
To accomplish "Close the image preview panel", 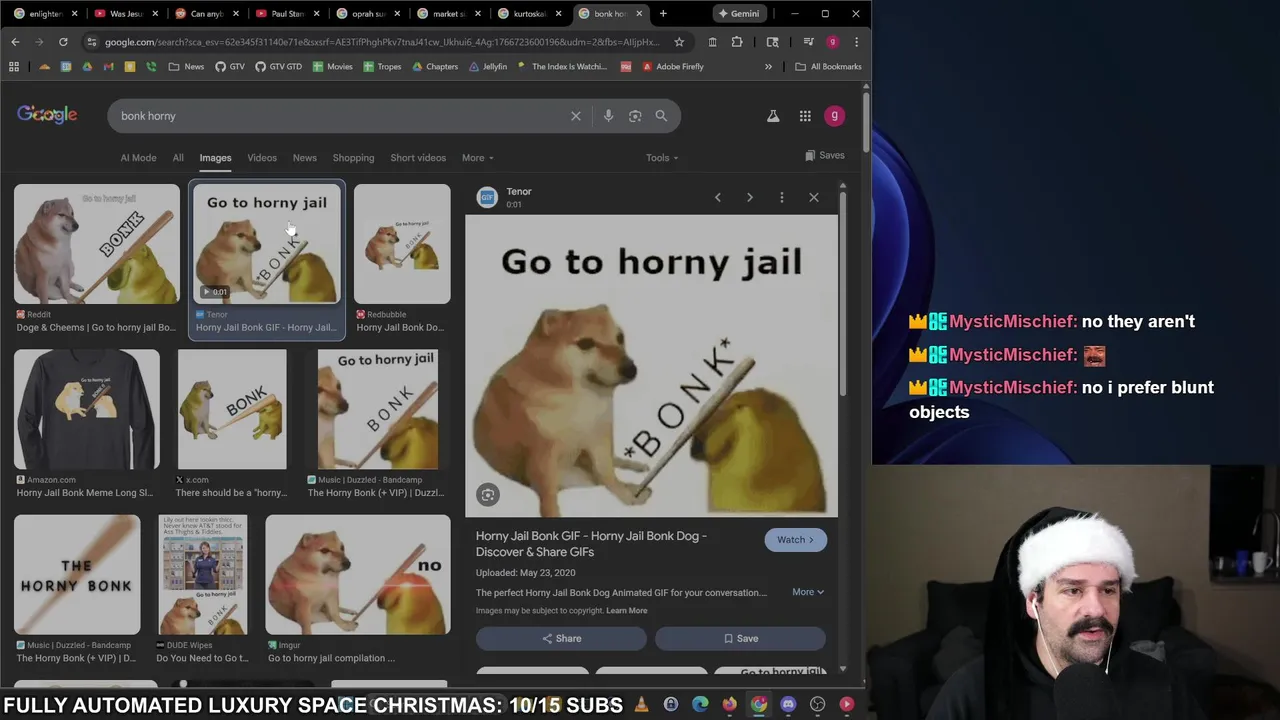I will (x=813, y=197).
